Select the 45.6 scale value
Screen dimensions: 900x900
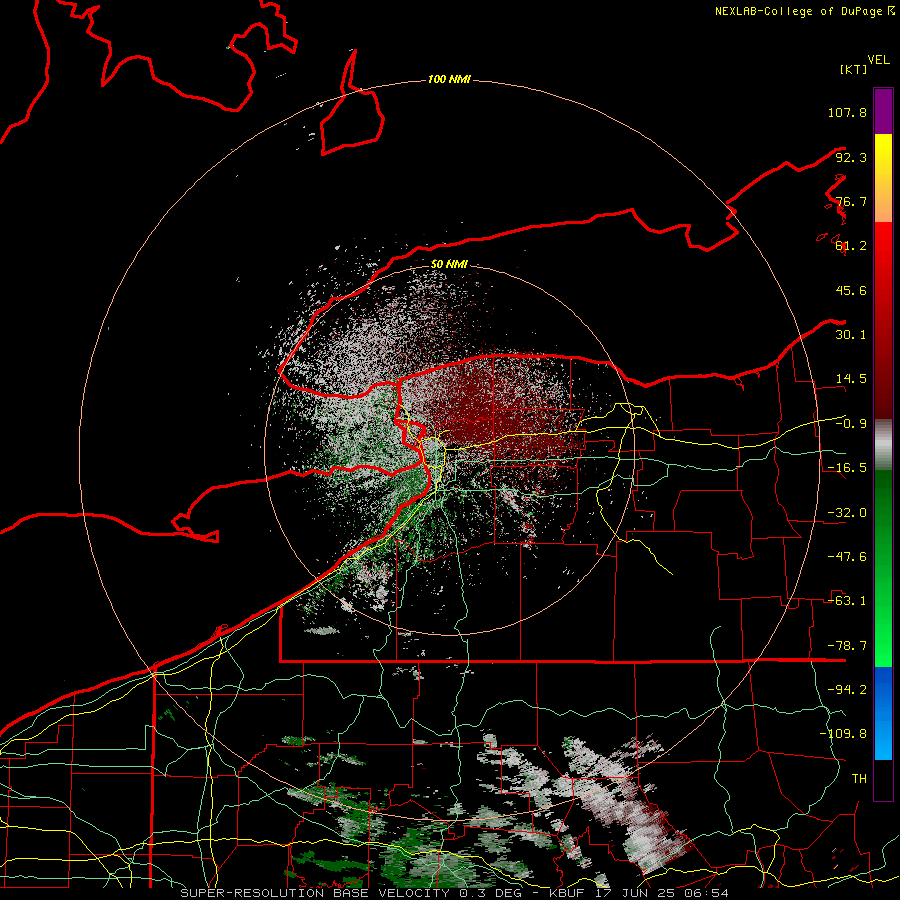851,290
